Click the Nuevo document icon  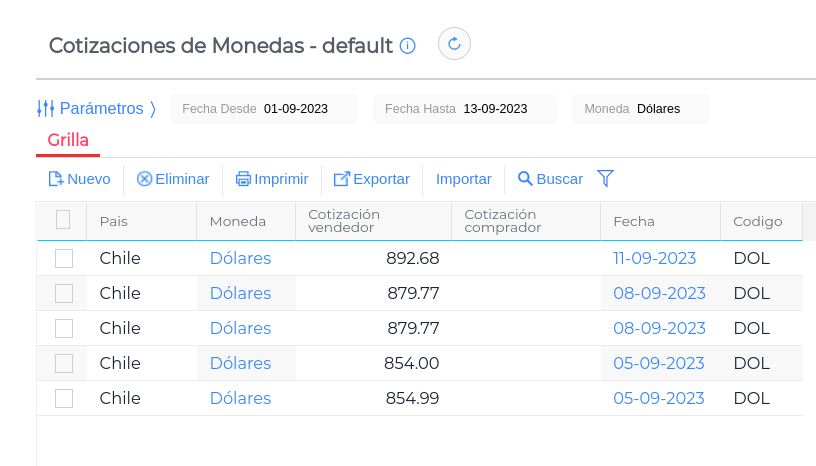pos(56,179)
